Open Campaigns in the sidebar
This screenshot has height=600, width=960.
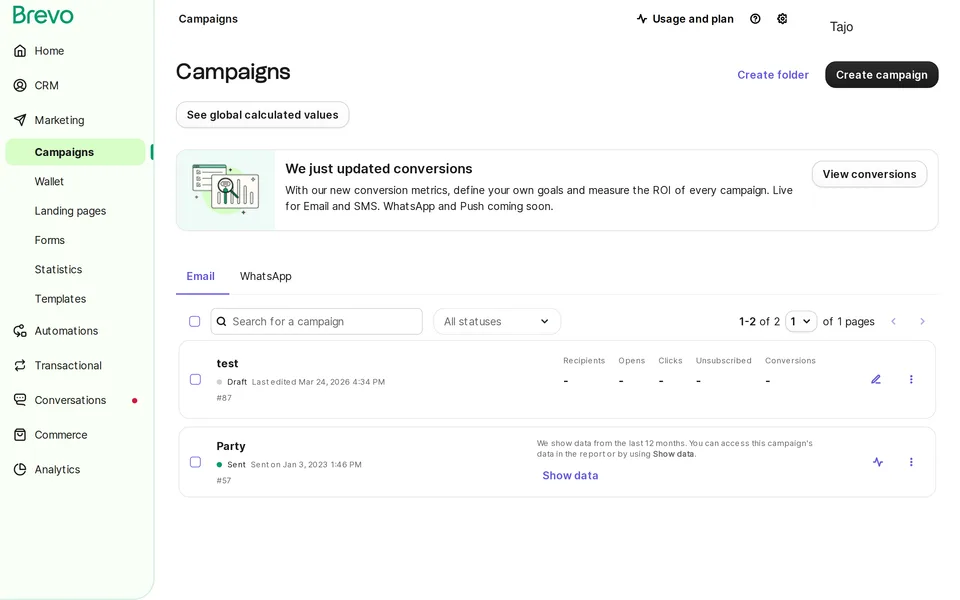pyautogui.click(x=75, y=152)
